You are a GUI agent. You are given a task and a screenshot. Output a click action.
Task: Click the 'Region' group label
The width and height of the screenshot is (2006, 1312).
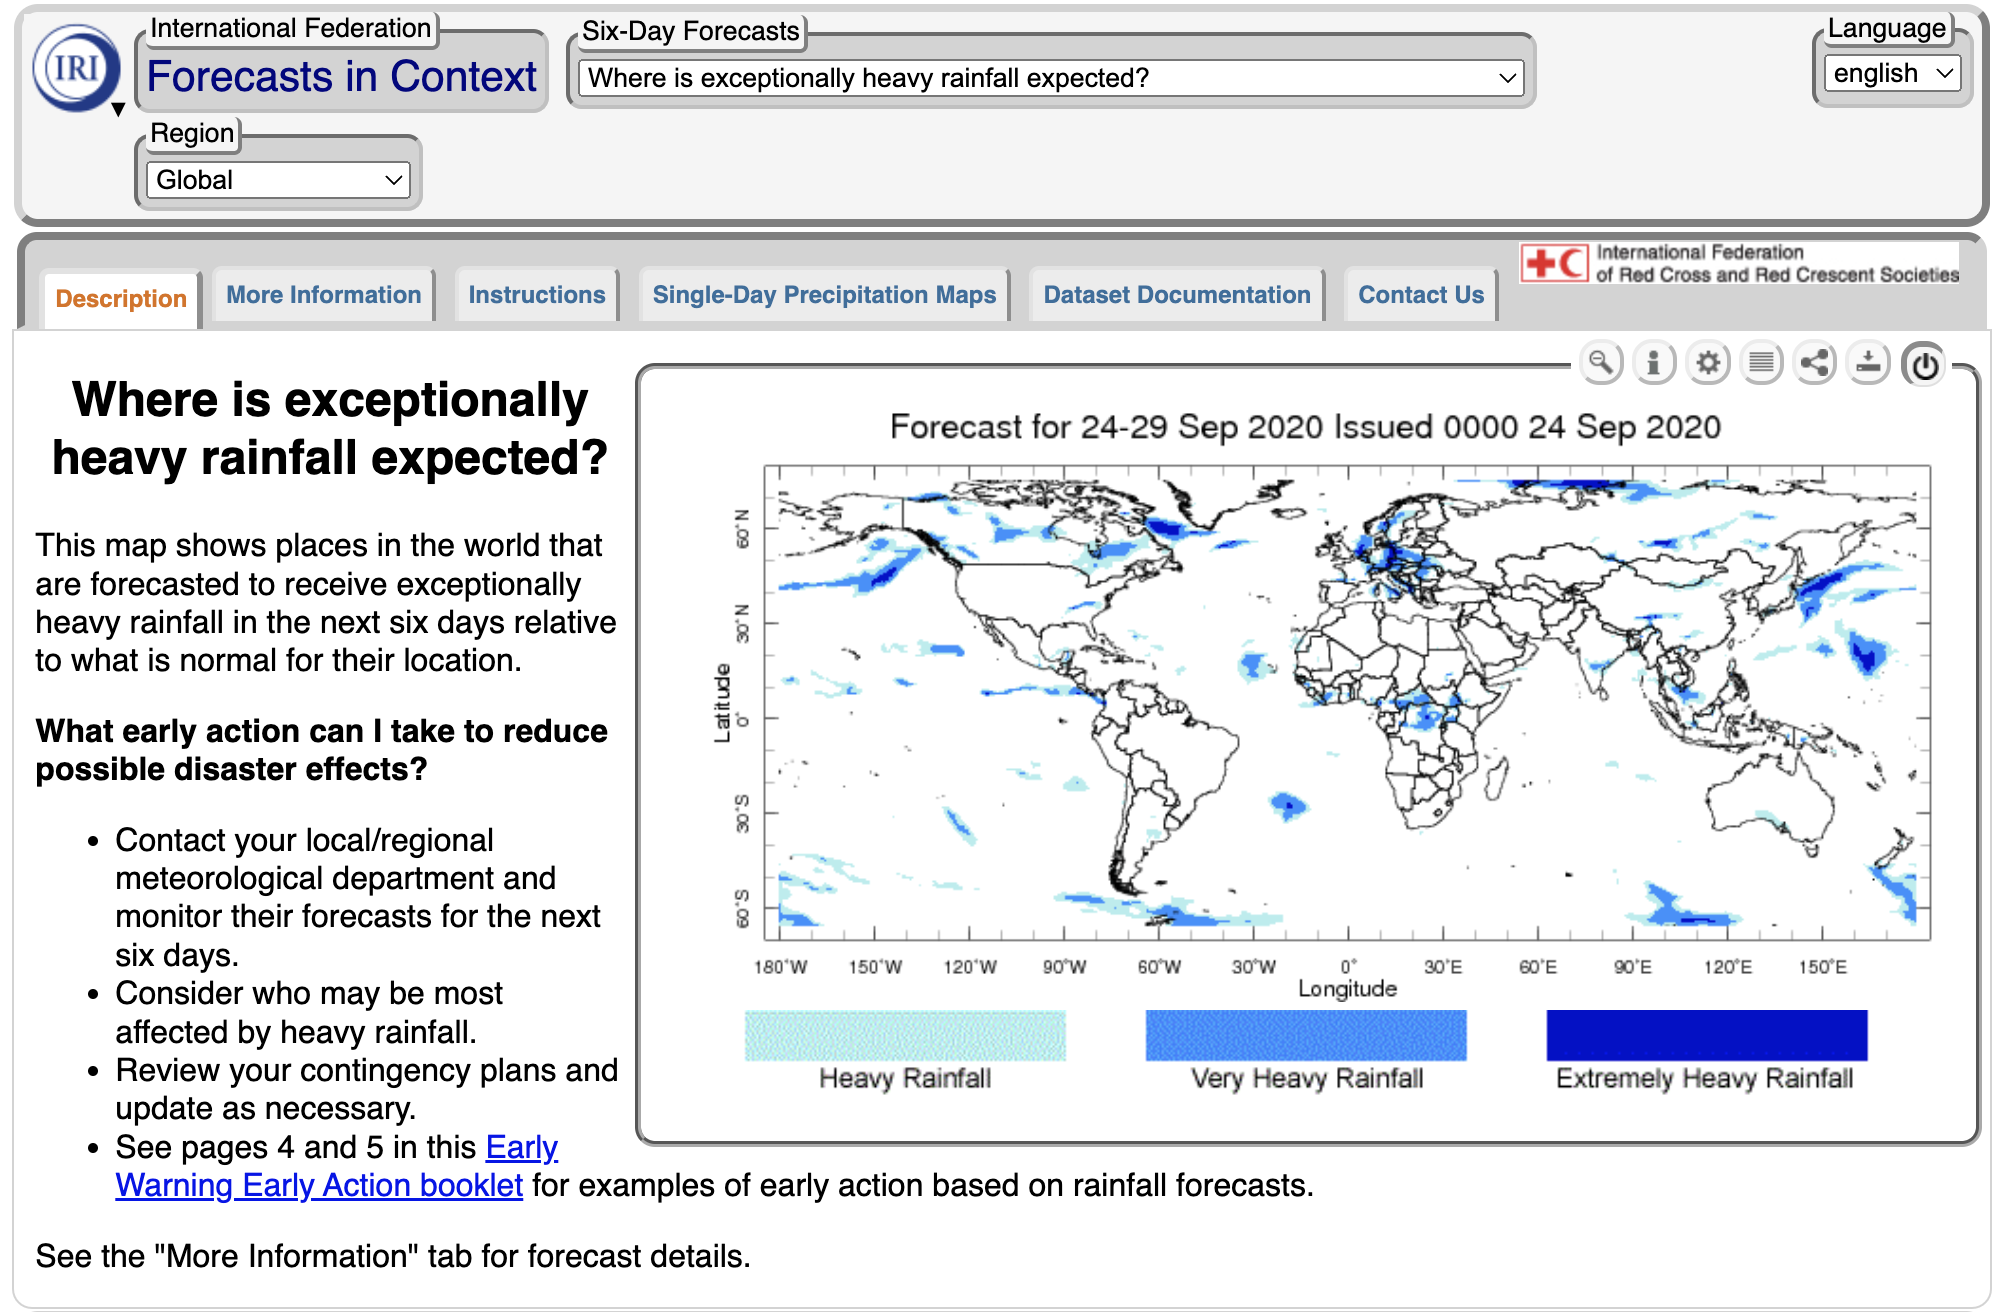(x=192, y=133)
